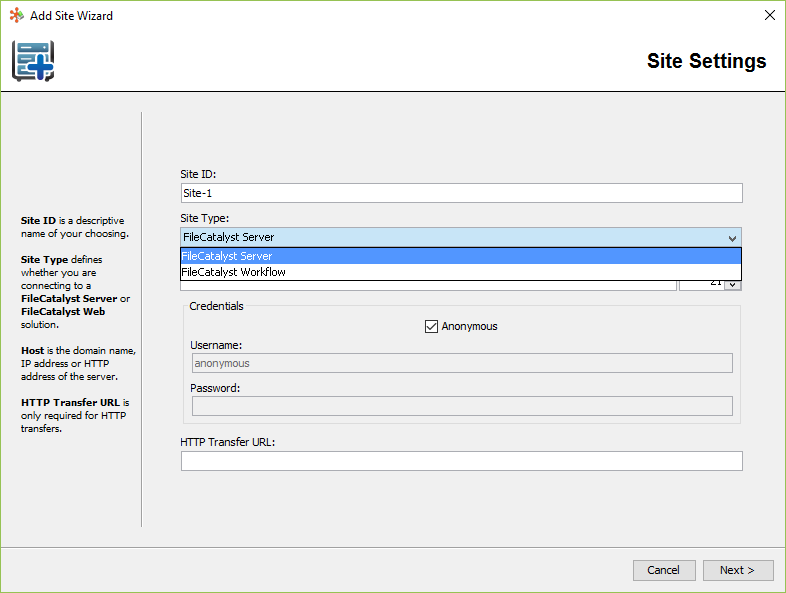This screenshot has height=593, width=786.
Task: Click the Credentials group label
Action: (216, 306)
